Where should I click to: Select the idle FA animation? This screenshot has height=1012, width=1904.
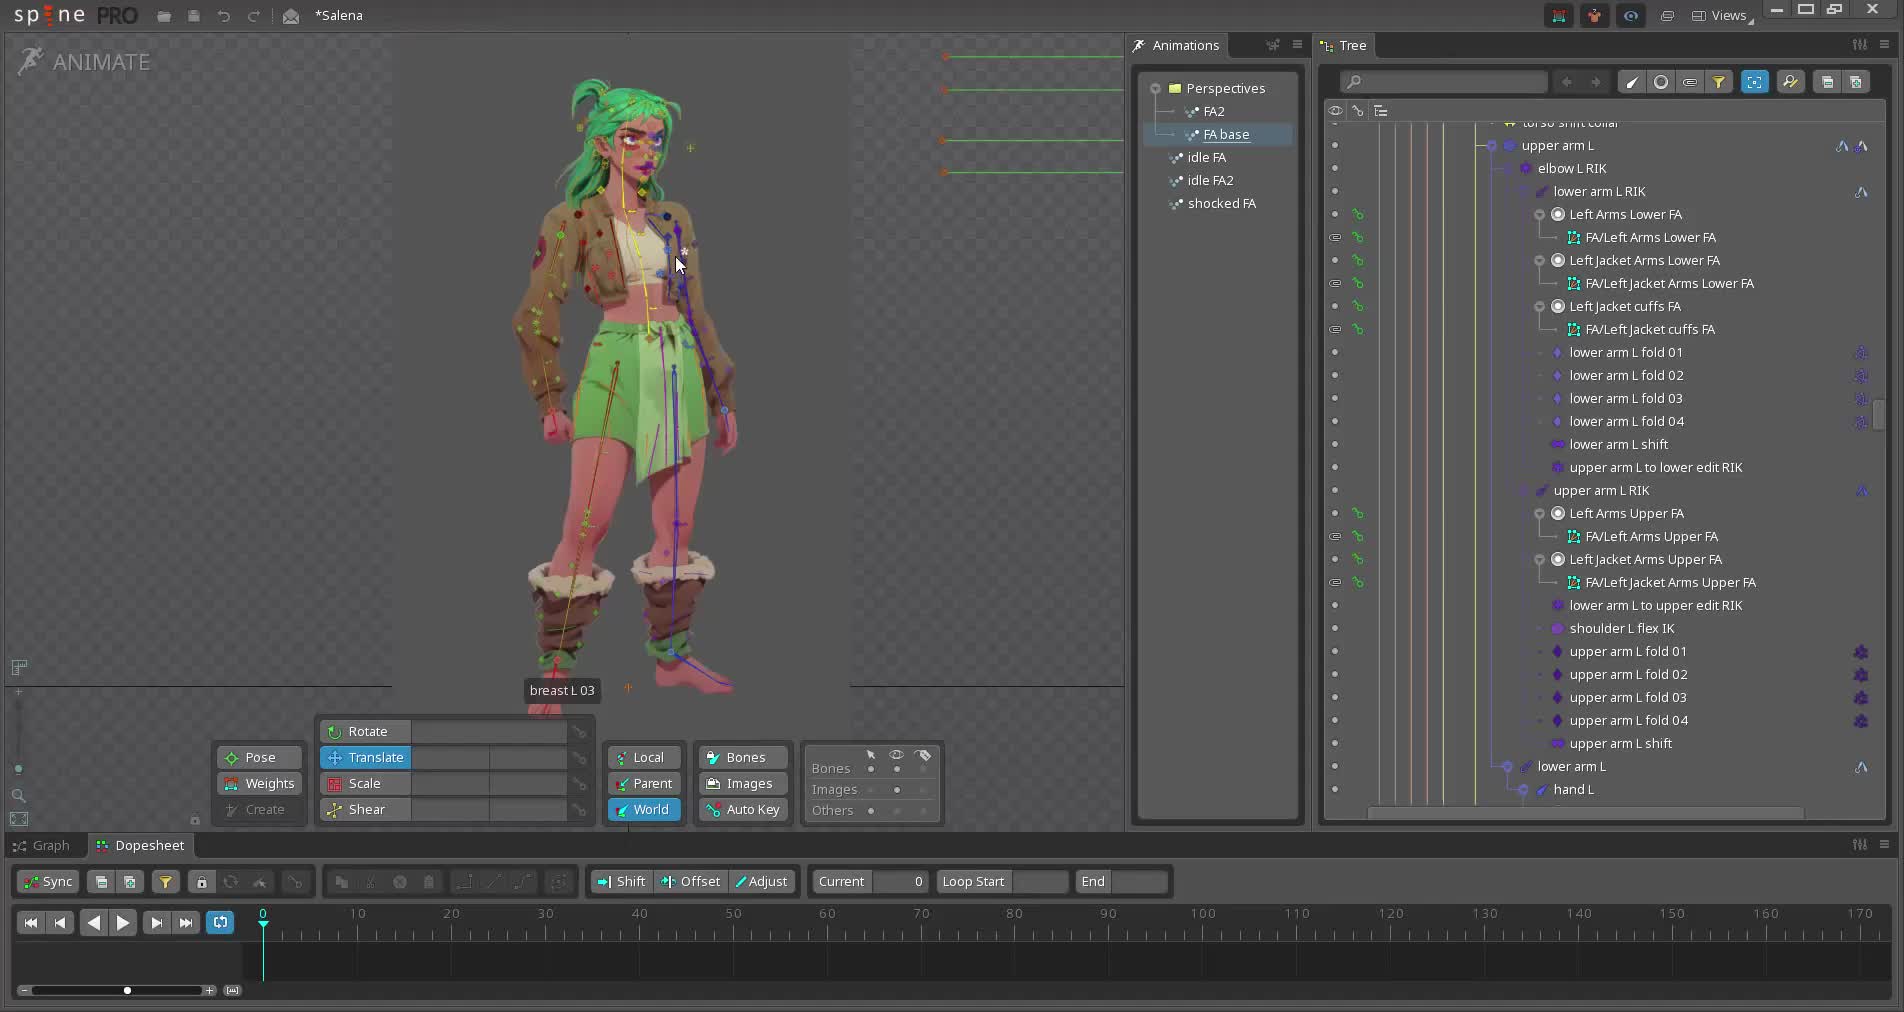[1206, 158]
